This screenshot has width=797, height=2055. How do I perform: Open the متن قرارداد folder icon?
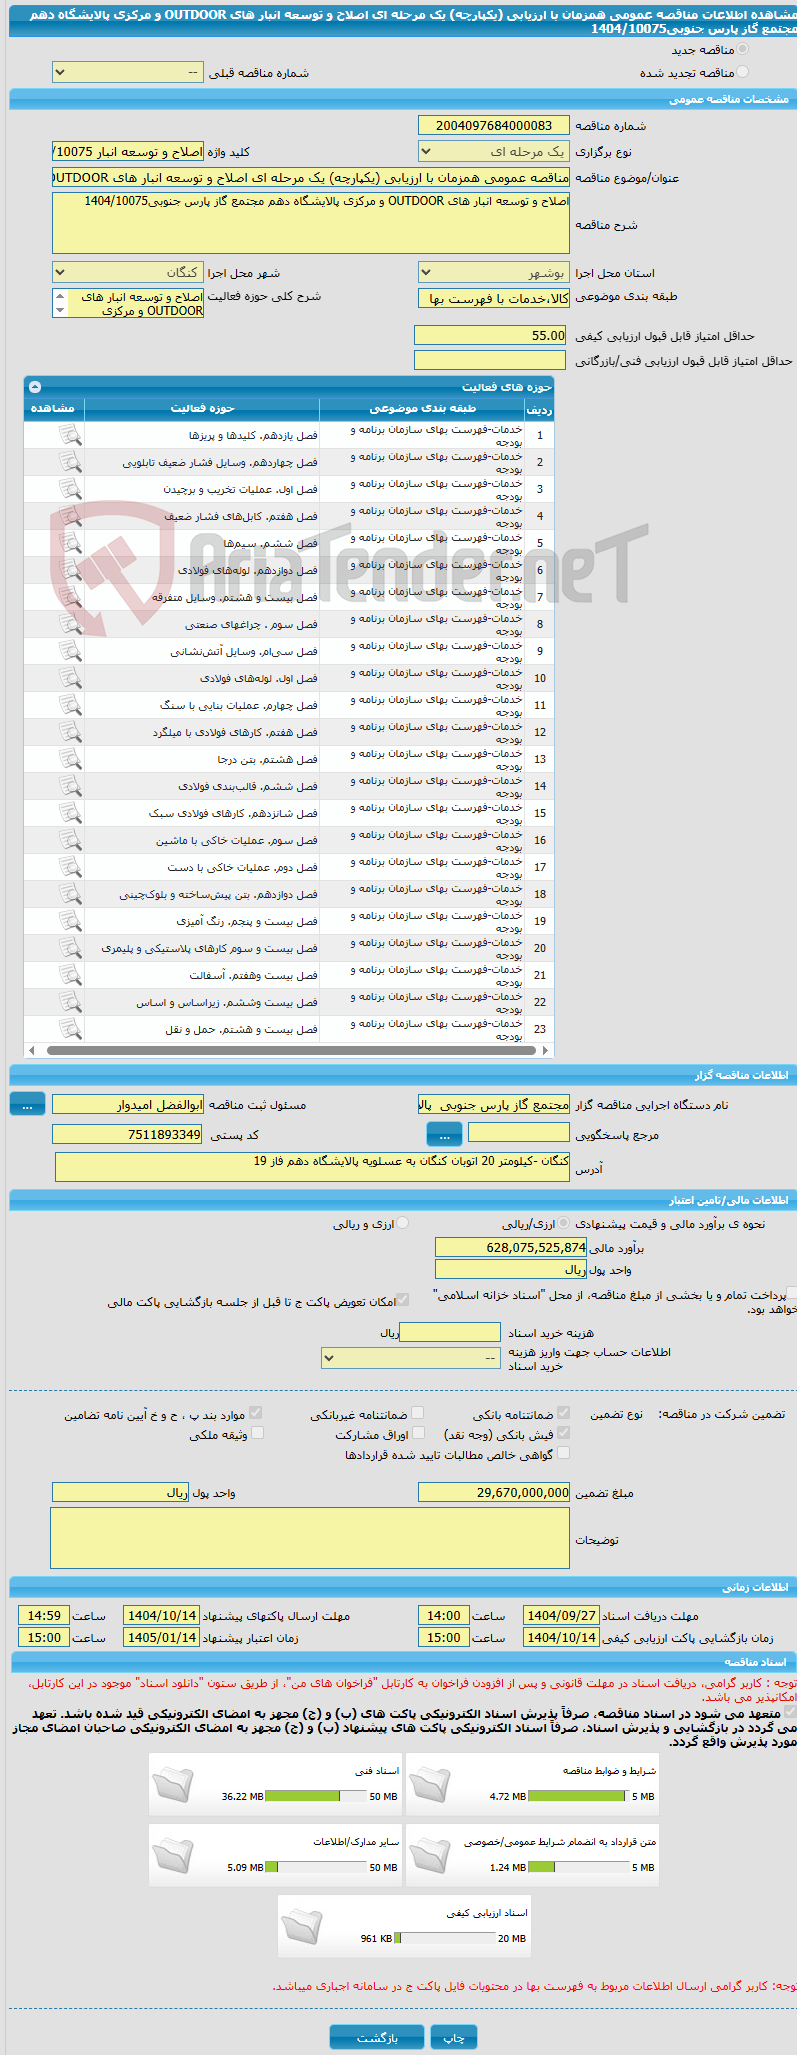coord(430,1855)
